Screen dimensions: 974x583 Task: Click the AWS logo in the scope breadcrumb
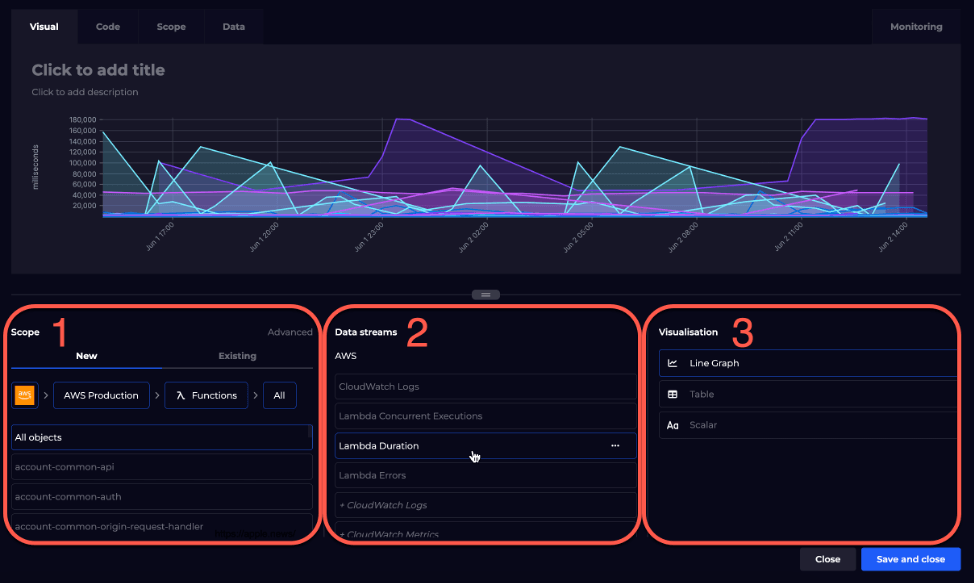click(25, 395)
